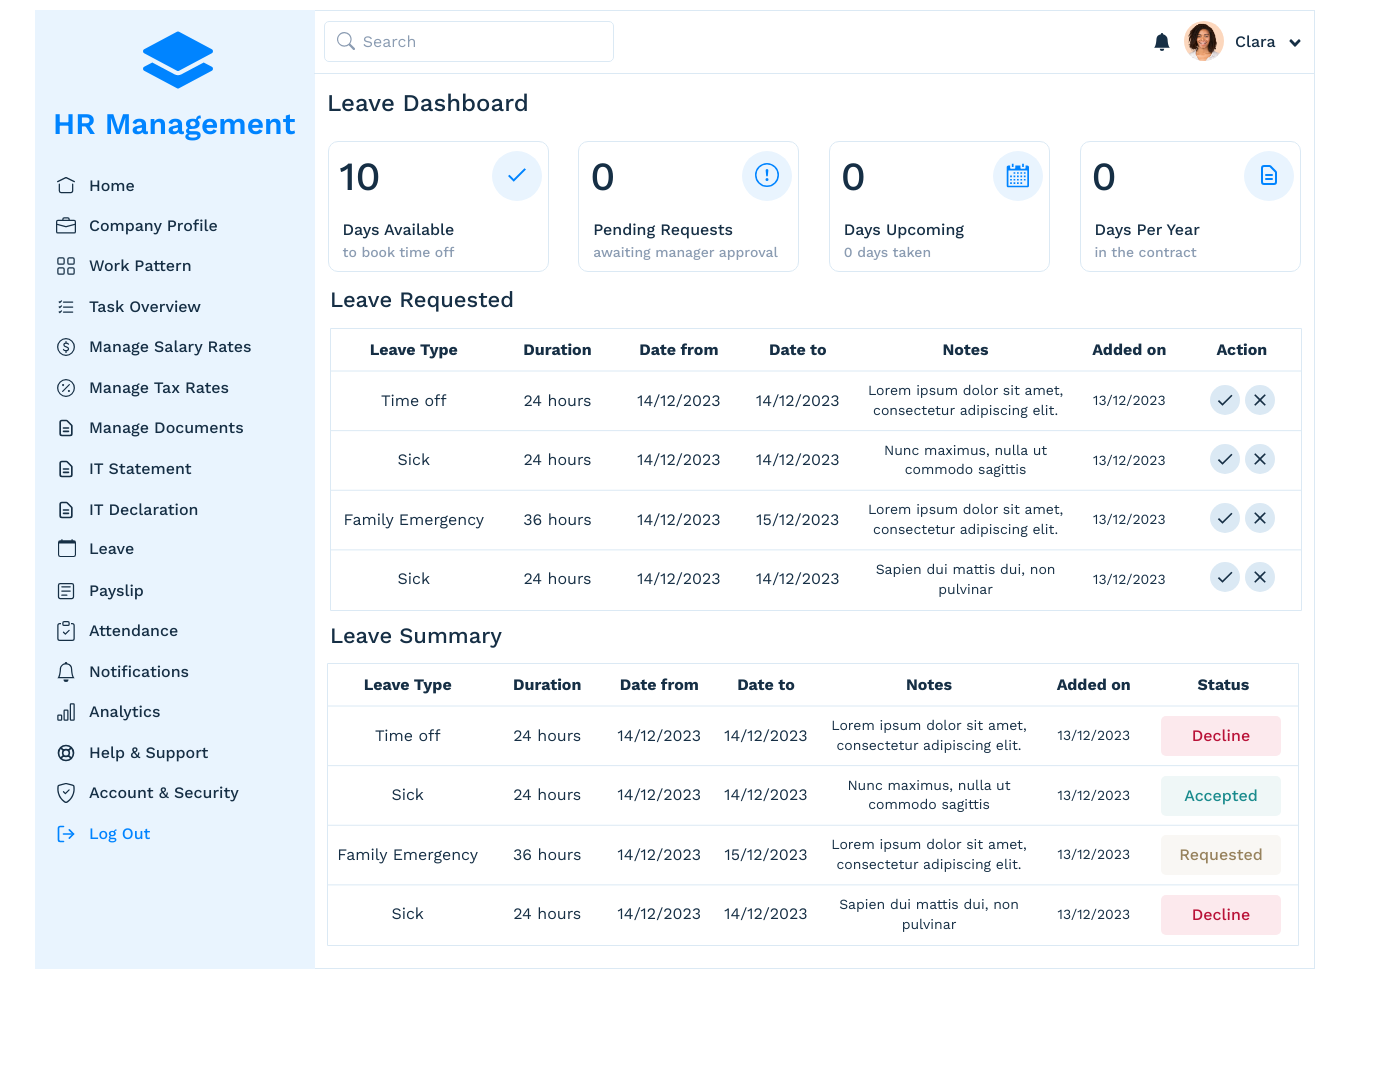1379x1069 pixels.
Task: Click the checkmark icon on Days Available card
Action: pos(516,176)
